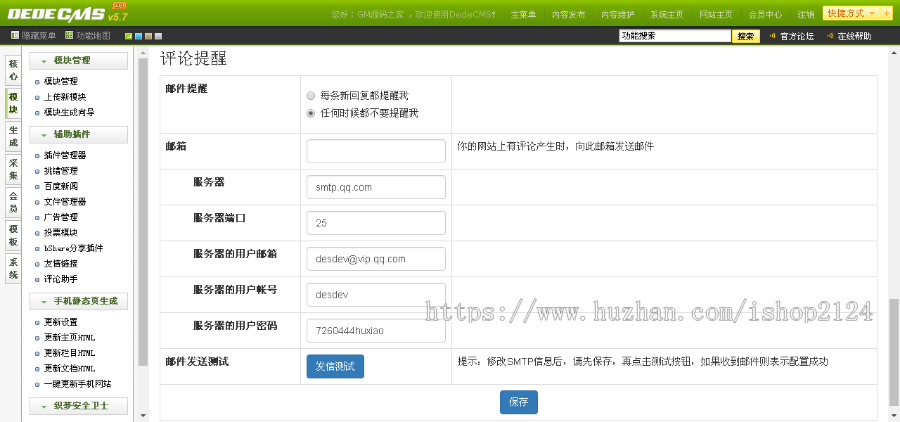Click the 搜索 search button
This screenshot has width=900, height=422.
[746, 36]
